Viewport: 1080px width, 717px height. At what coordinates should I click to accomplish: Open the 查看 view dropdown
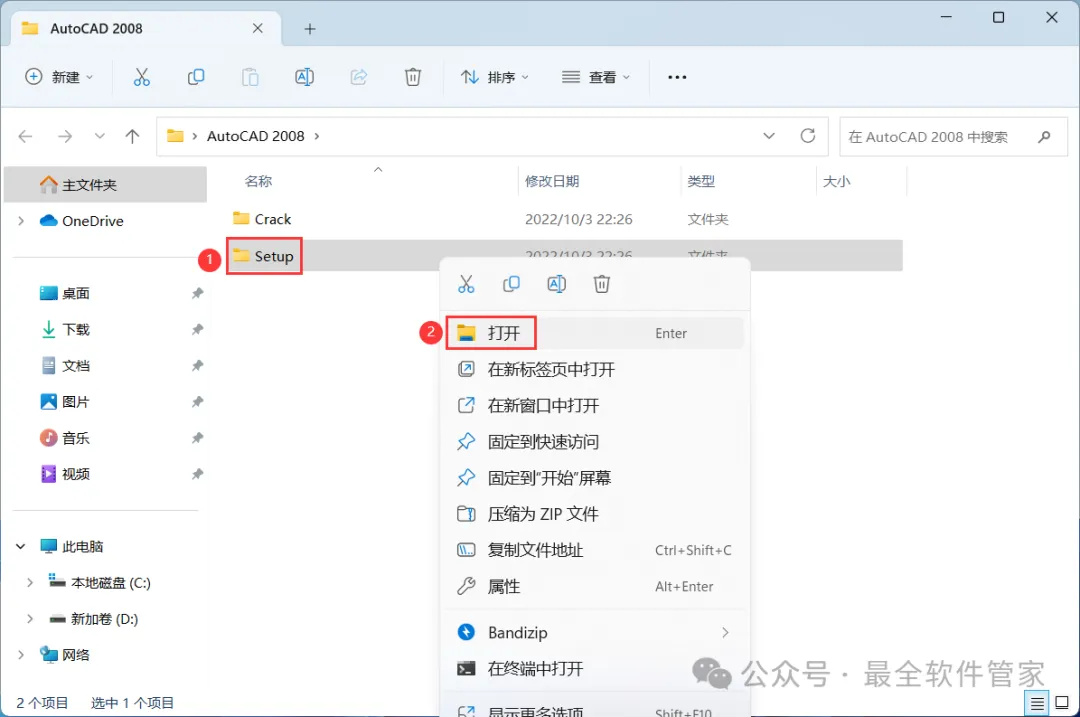[596, 77]
